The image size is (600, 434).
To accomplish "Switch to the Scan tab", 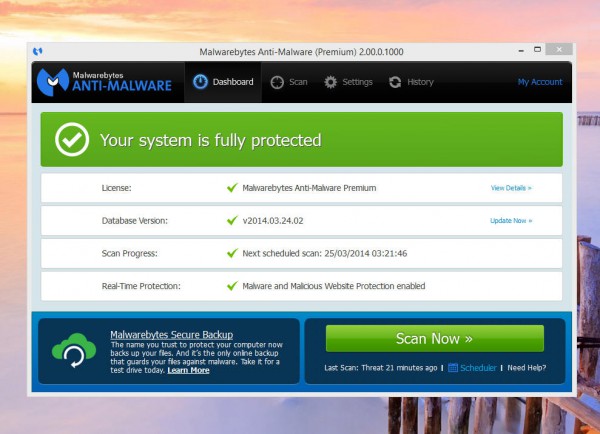I will click(289, 82).
